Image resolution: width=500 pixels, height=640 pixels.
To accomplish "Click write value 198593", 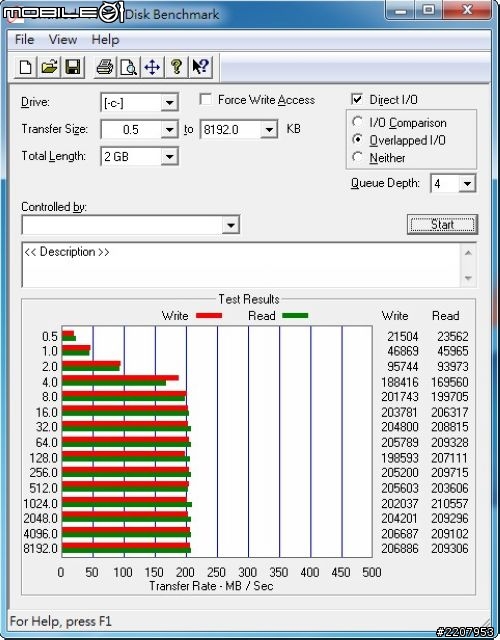I will point(400,458).
